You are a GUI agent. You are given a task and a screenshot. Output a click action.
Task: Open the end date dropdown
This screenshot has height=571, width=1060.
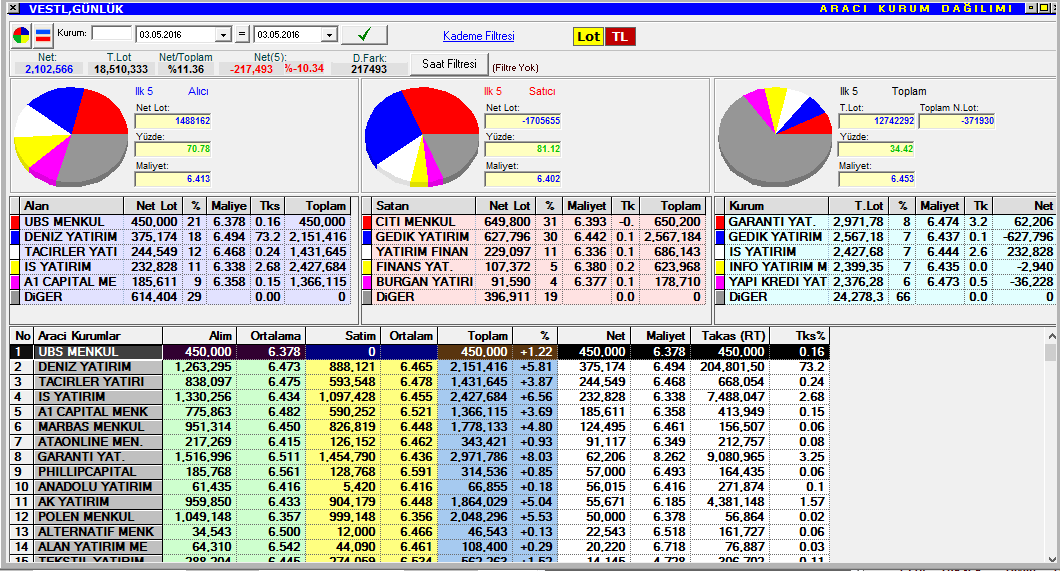coord(329,35)
